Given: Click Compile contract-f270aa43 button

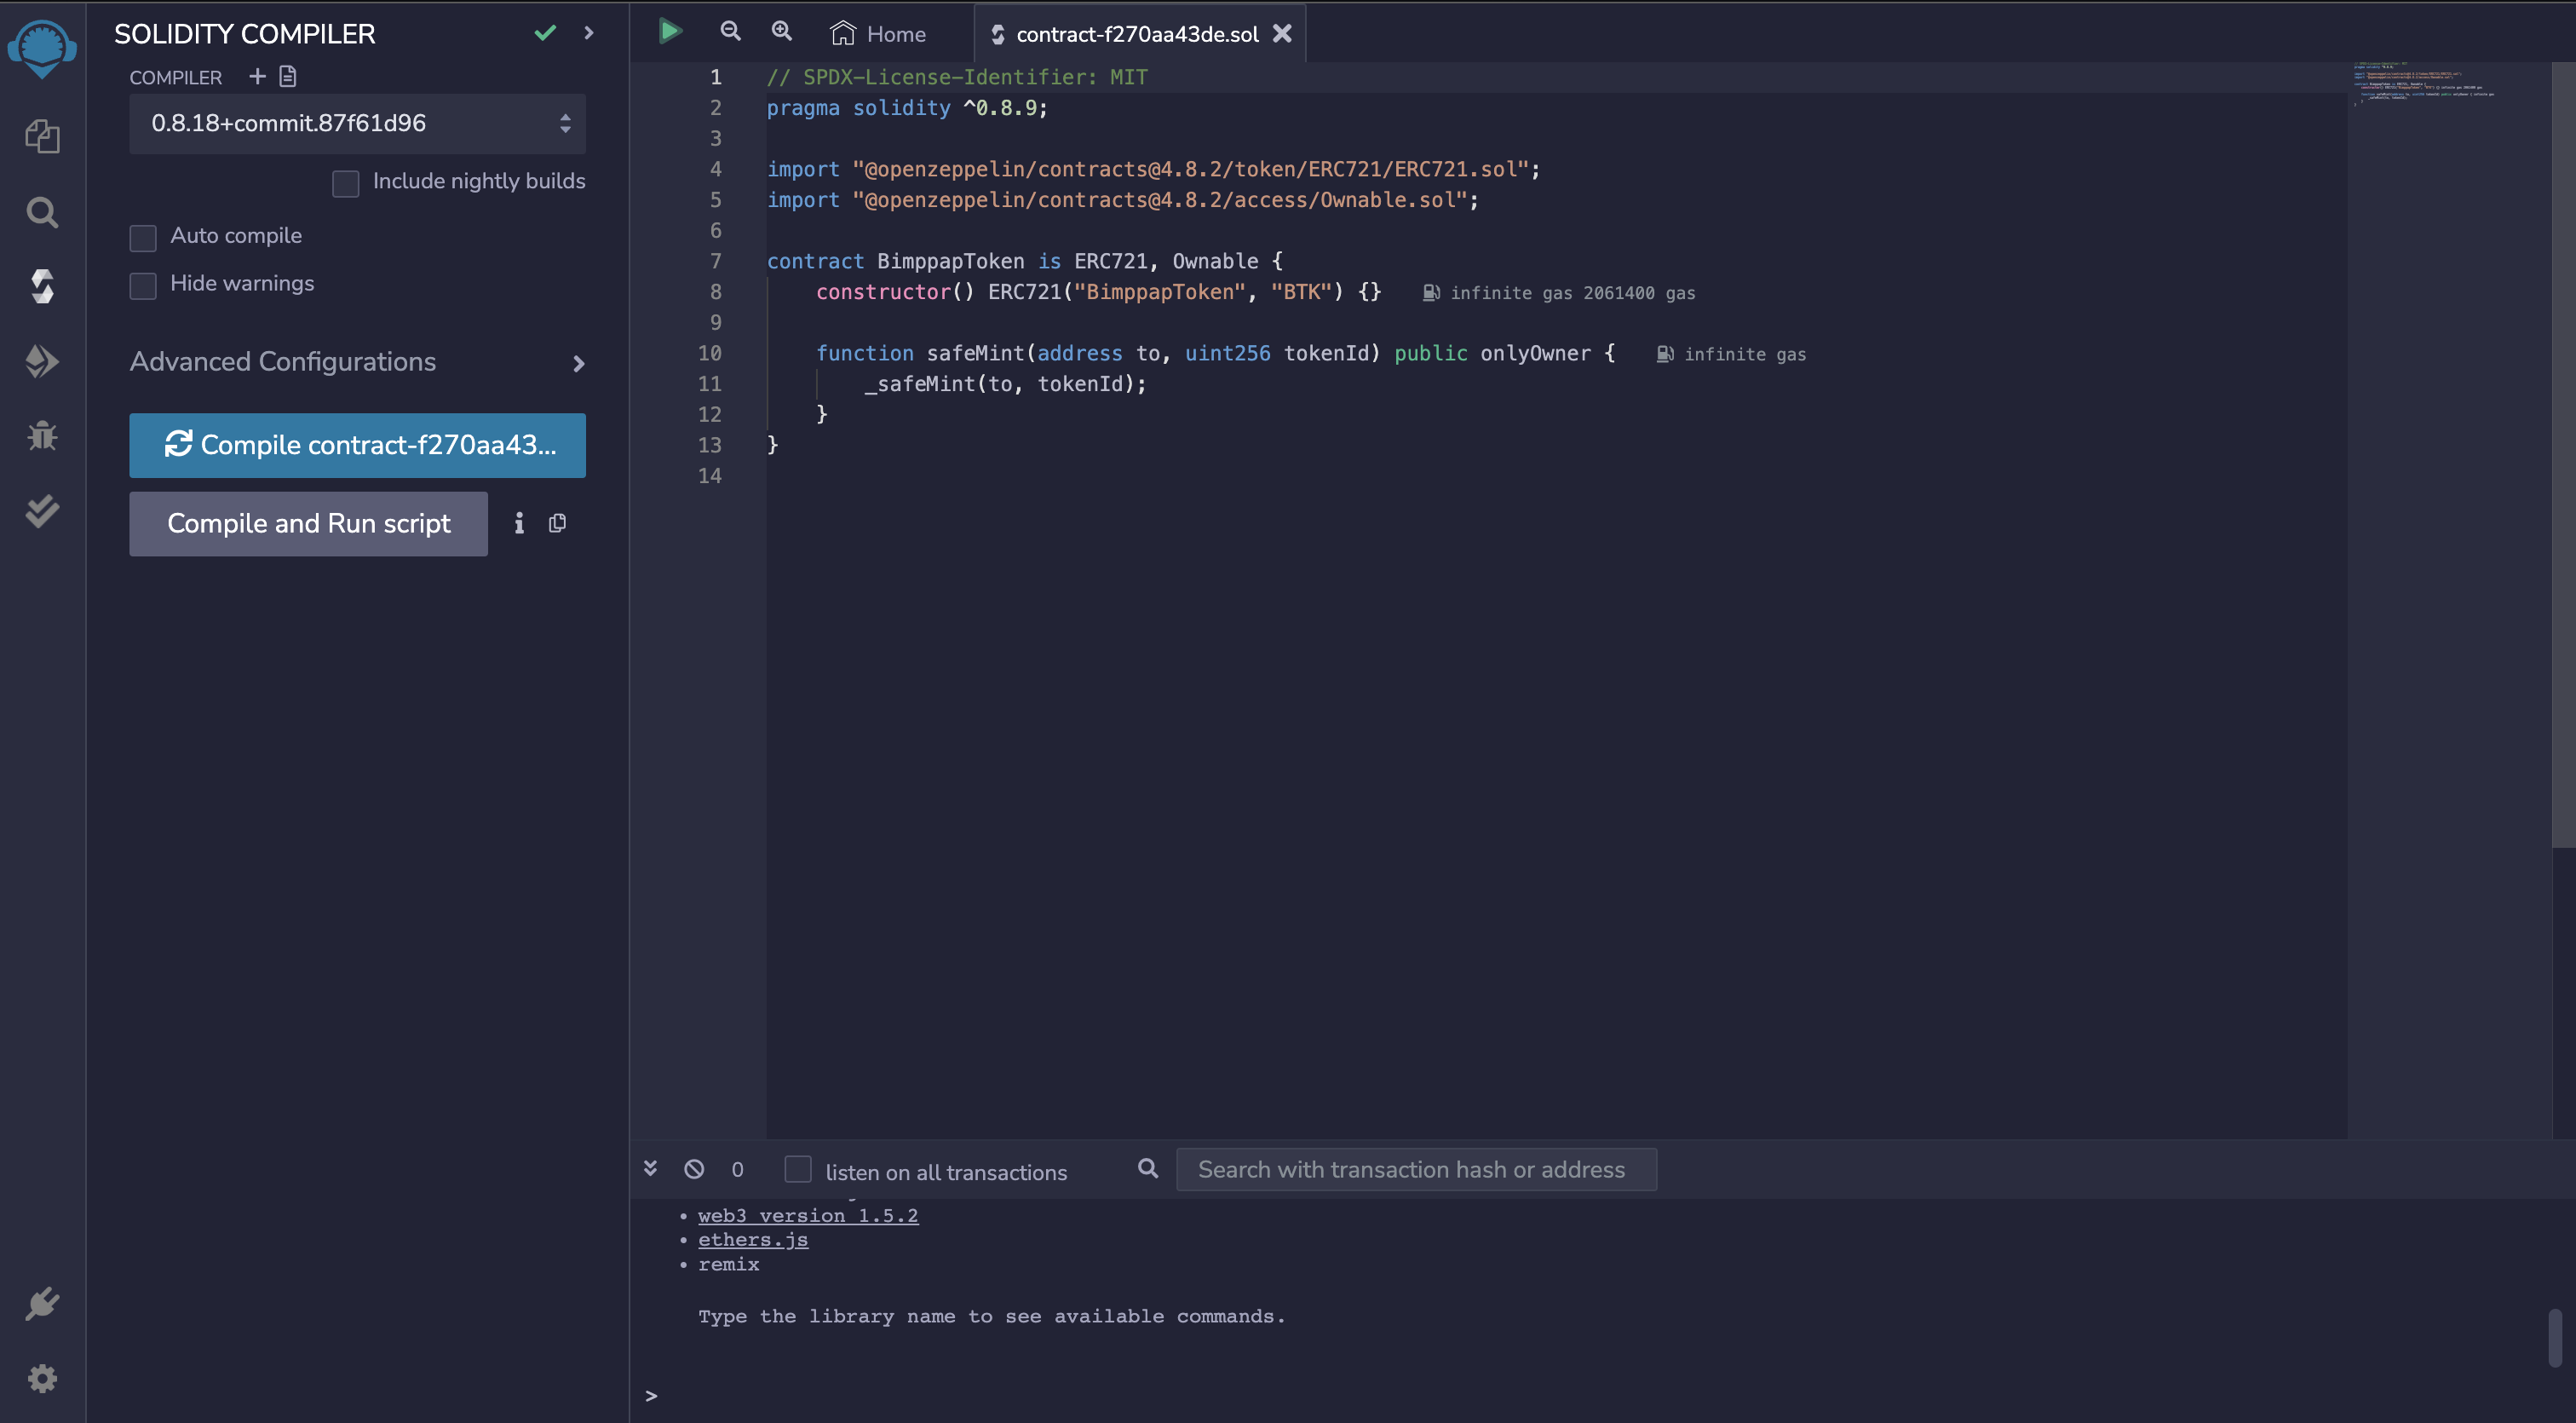Looking at the screenshot, I should tap(357, 445).
